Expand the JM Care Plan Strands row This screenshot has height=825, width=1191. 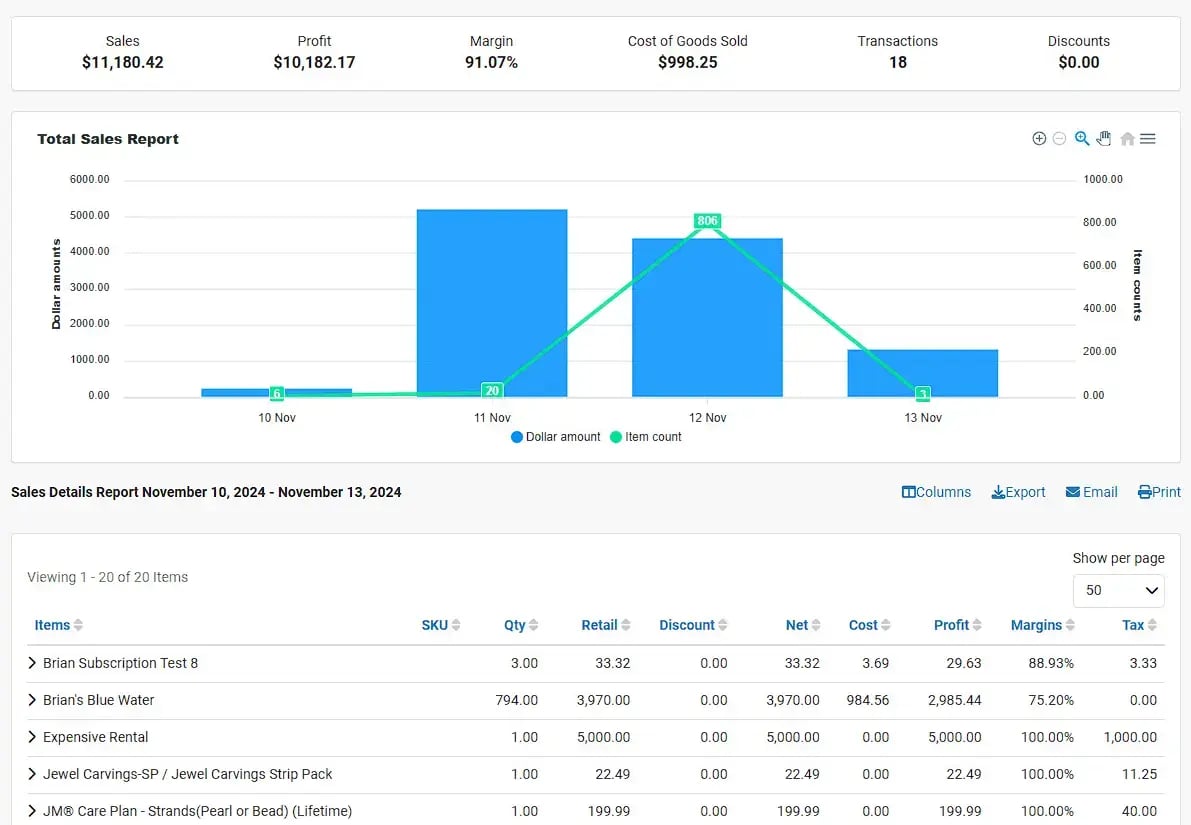(32, 811)
